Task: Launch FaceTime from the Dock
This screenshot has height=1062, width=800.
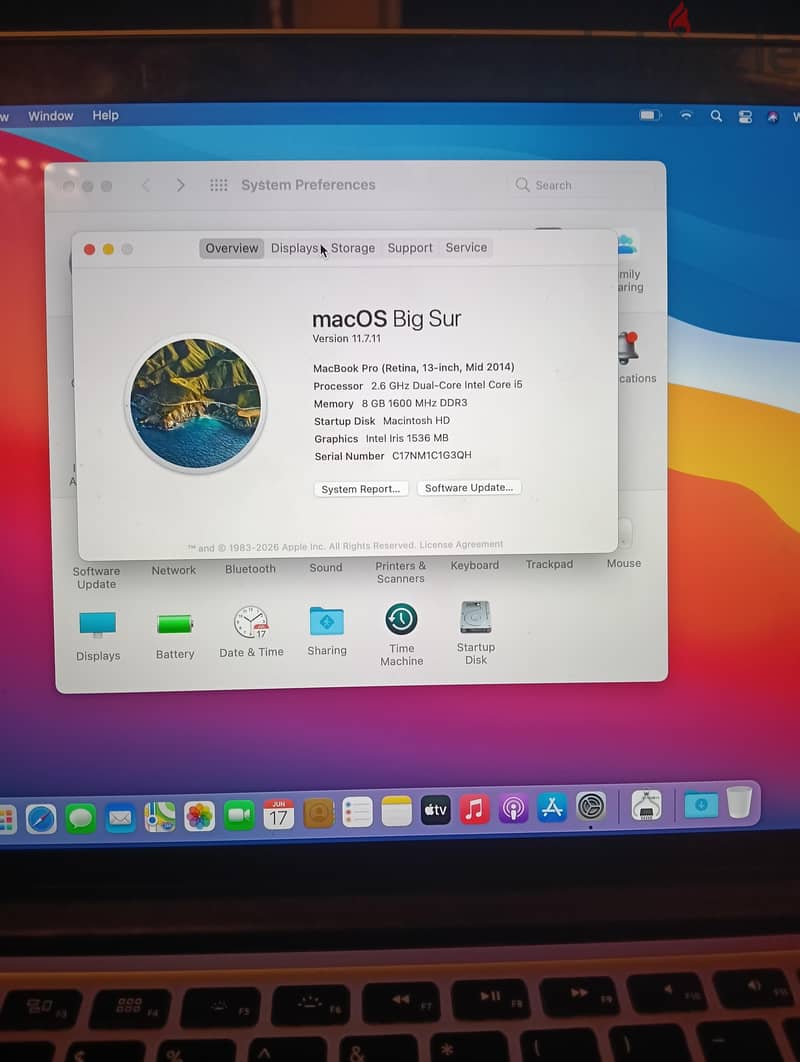Action: [x=239, y=815]
